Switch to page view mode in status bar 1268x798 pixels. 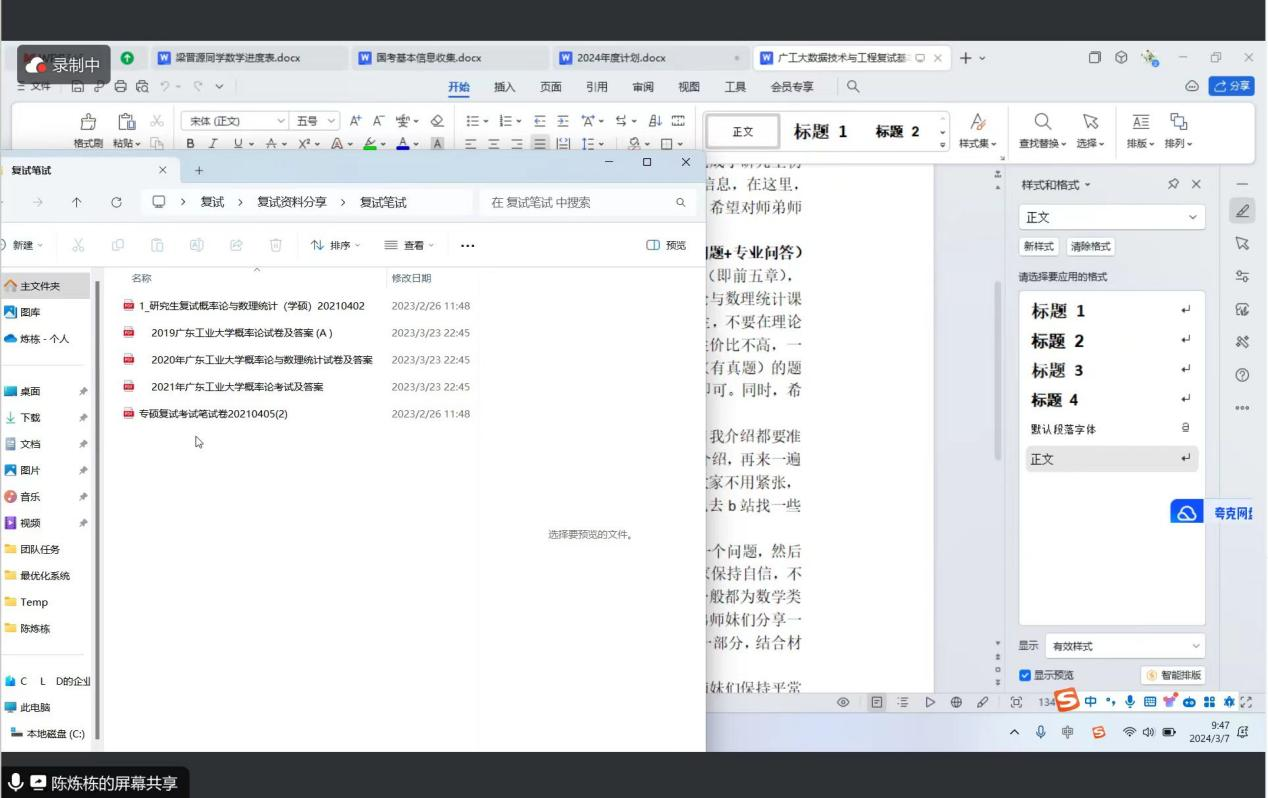[x=877, y=703]
